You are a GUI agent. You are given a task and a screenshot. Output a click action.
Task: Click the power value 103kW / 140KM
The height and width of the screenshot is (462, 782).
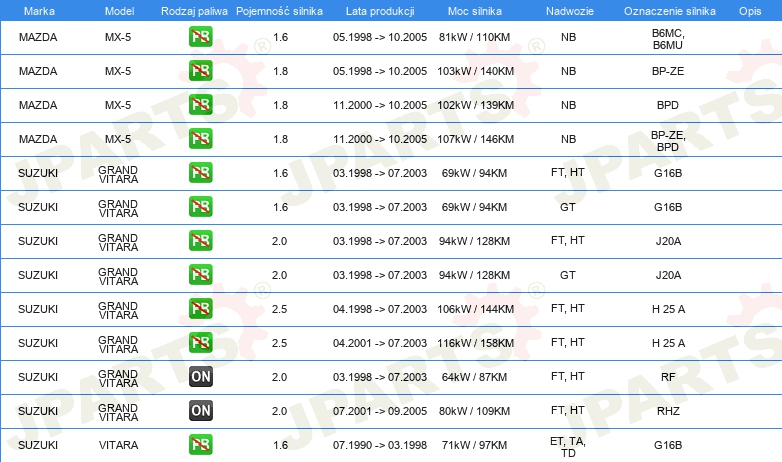pos(475,71)
